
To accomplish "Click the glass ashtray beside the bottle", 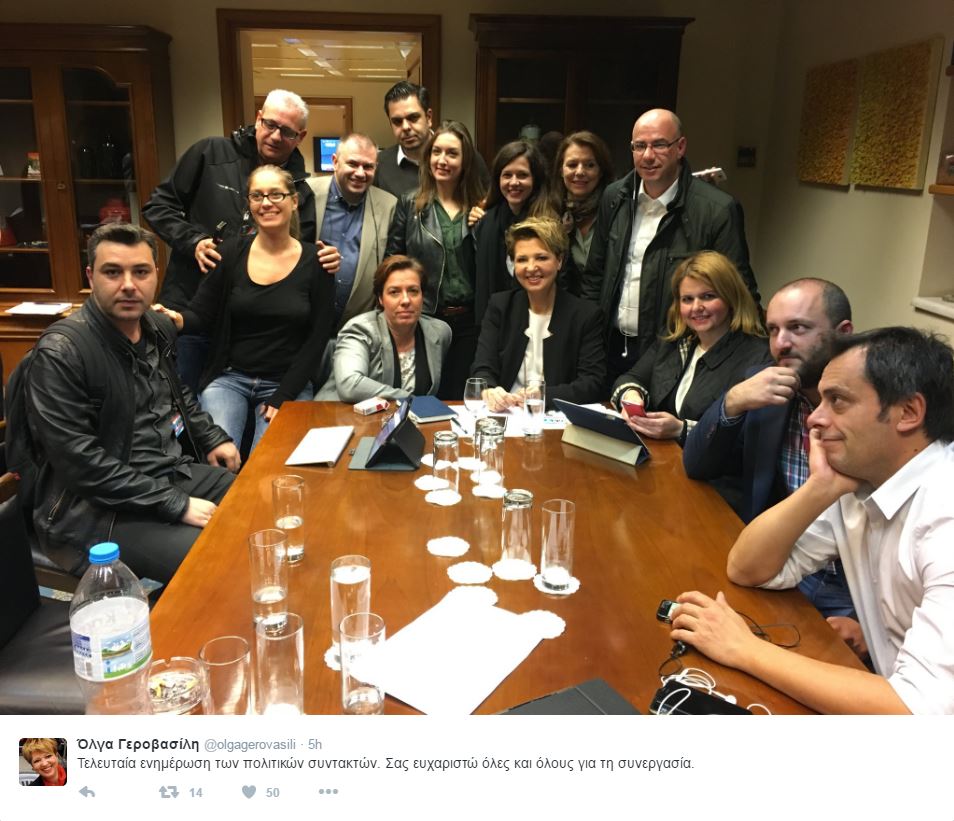I will click(x=176, y=685).
